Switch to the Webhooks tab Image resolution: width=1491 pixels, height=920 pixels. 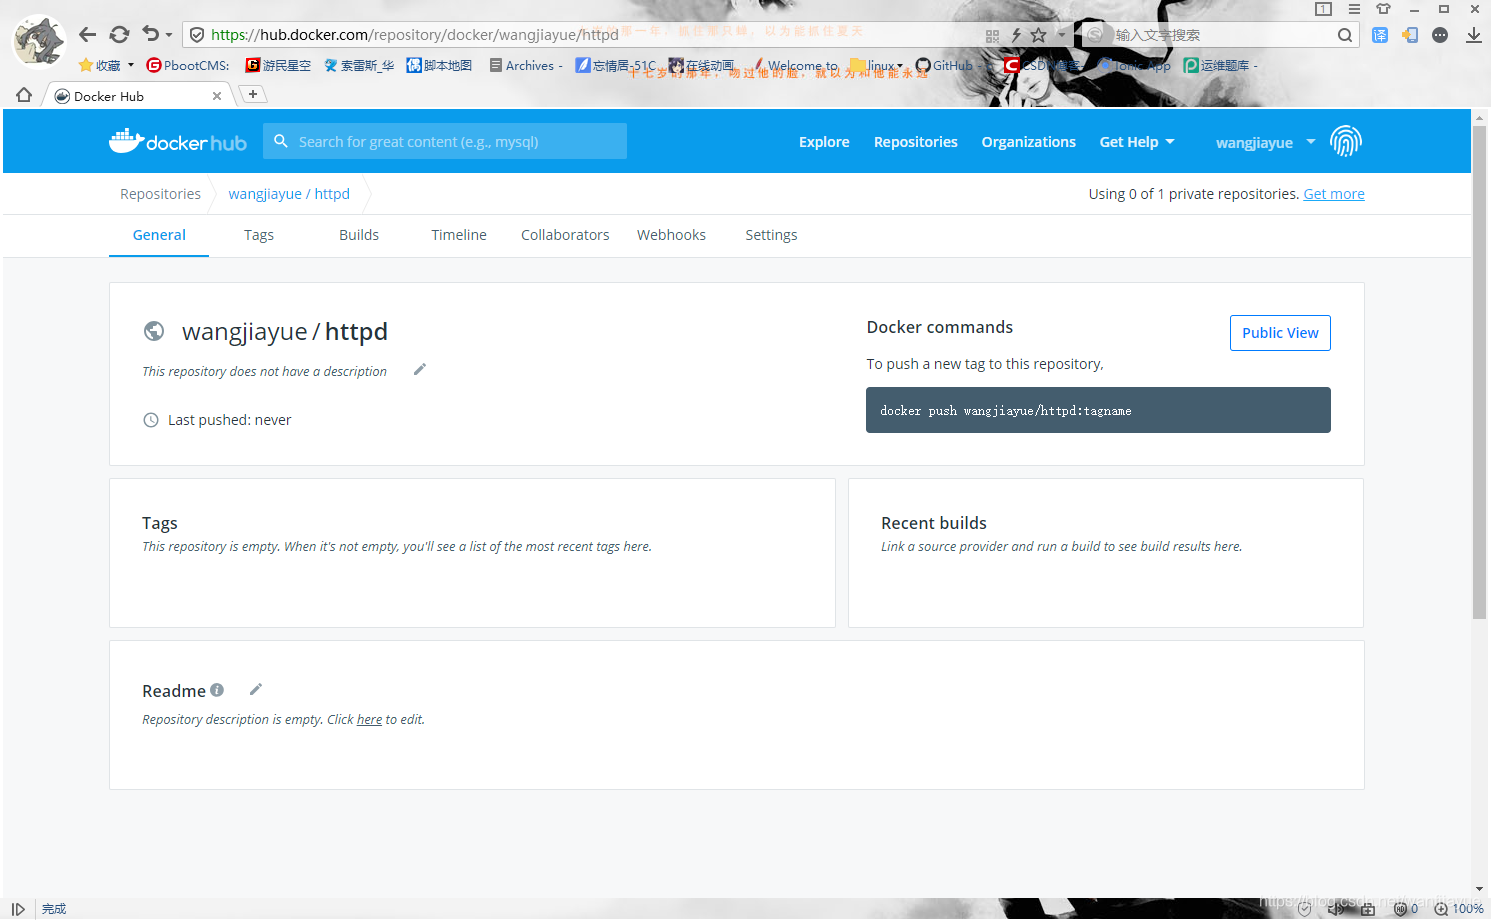coord(671,235)
